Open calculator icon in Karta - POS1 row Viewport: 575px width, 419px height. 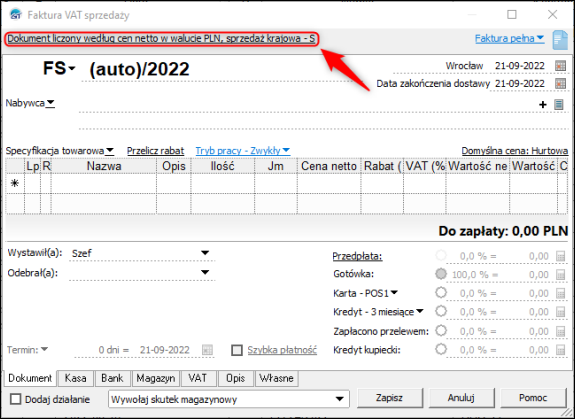point(560,293)
